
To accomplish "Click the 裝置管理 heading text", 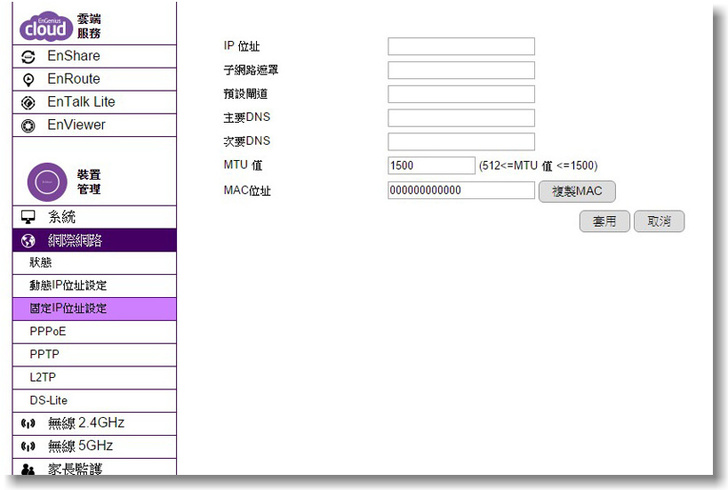I will (89, 182).
